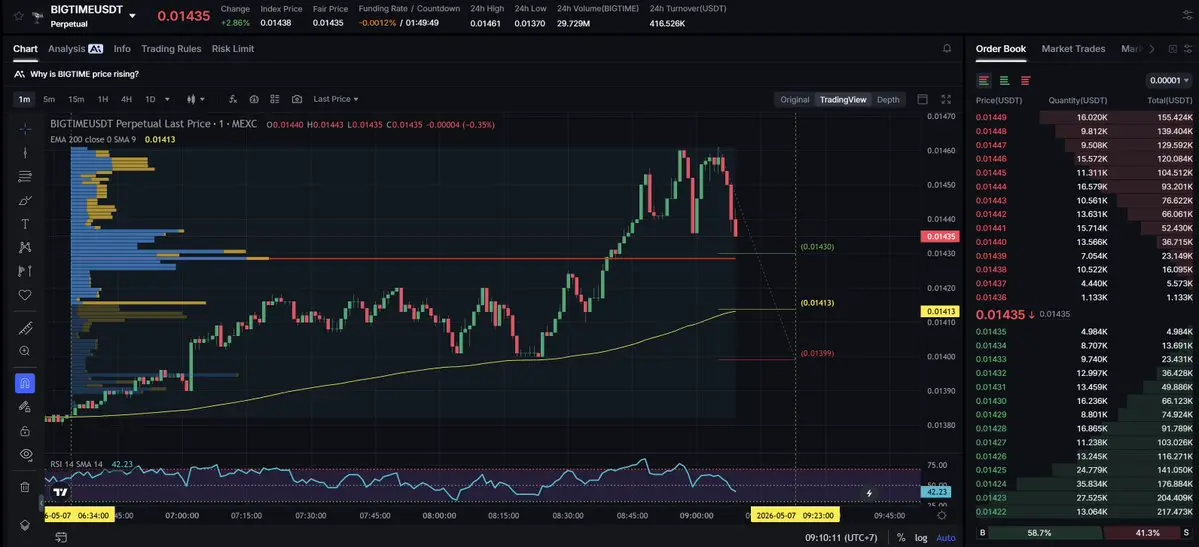Viewport: 1199px width, 547px height.
Task: Select the Order Book tab
Action: tap(1001, 49)
